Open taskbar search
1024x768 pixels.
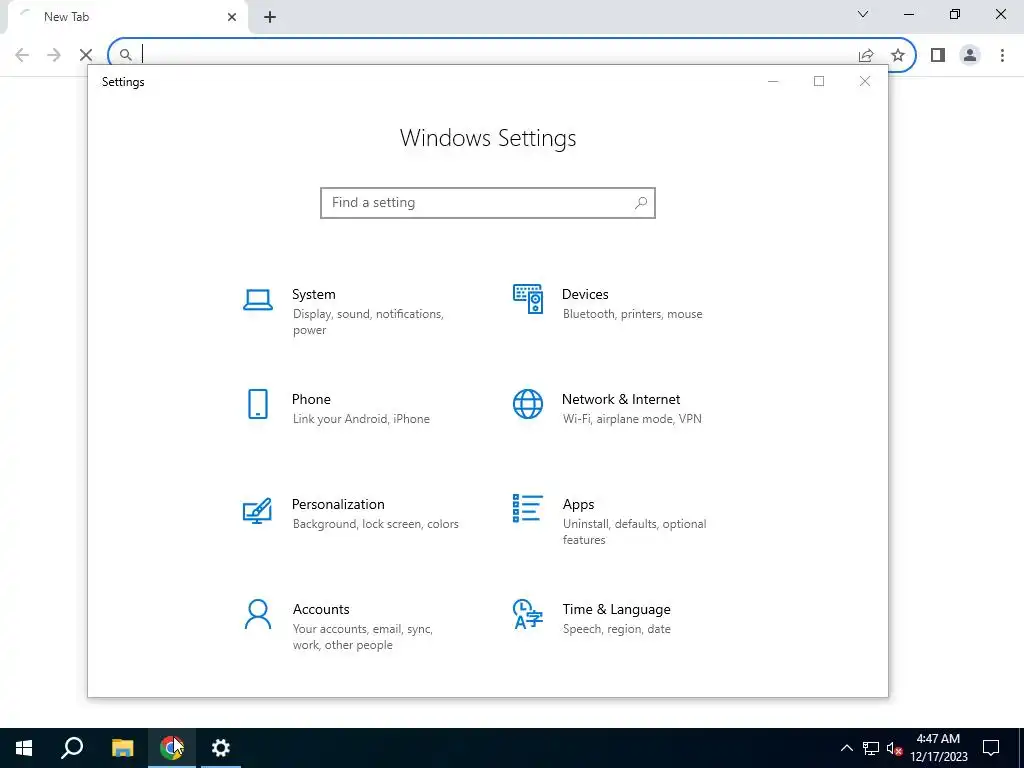pos(72,748)
